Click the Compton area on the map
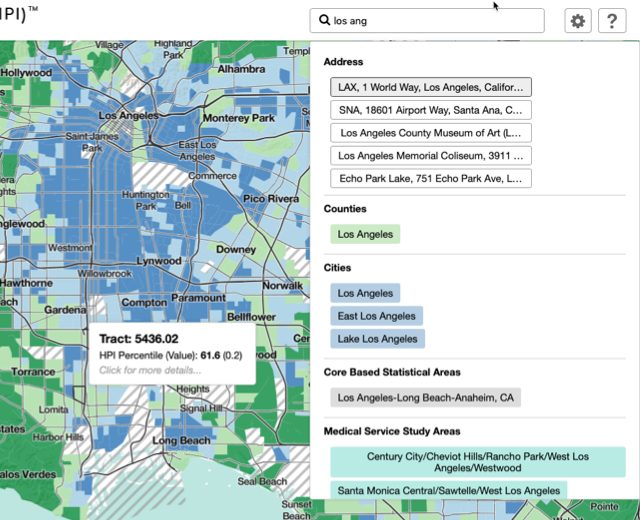Viewport: 640px width, 520px height. pos(144,302)
